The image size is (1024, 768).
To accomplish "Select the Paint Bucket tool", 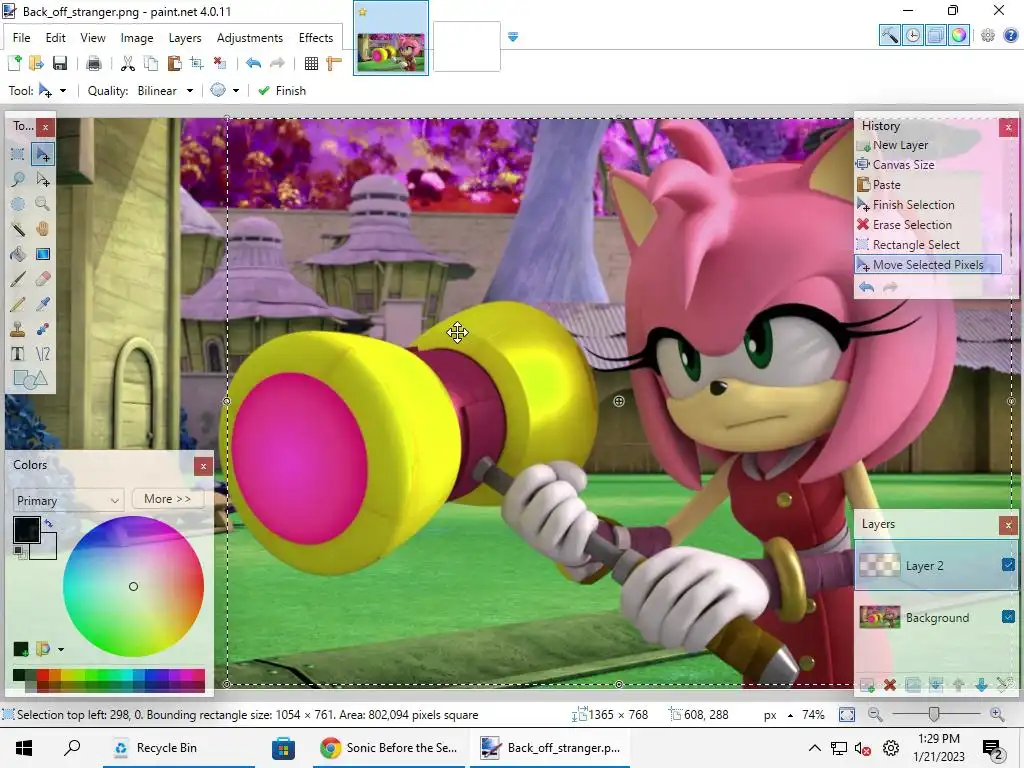I will click(x=18, y=254).
